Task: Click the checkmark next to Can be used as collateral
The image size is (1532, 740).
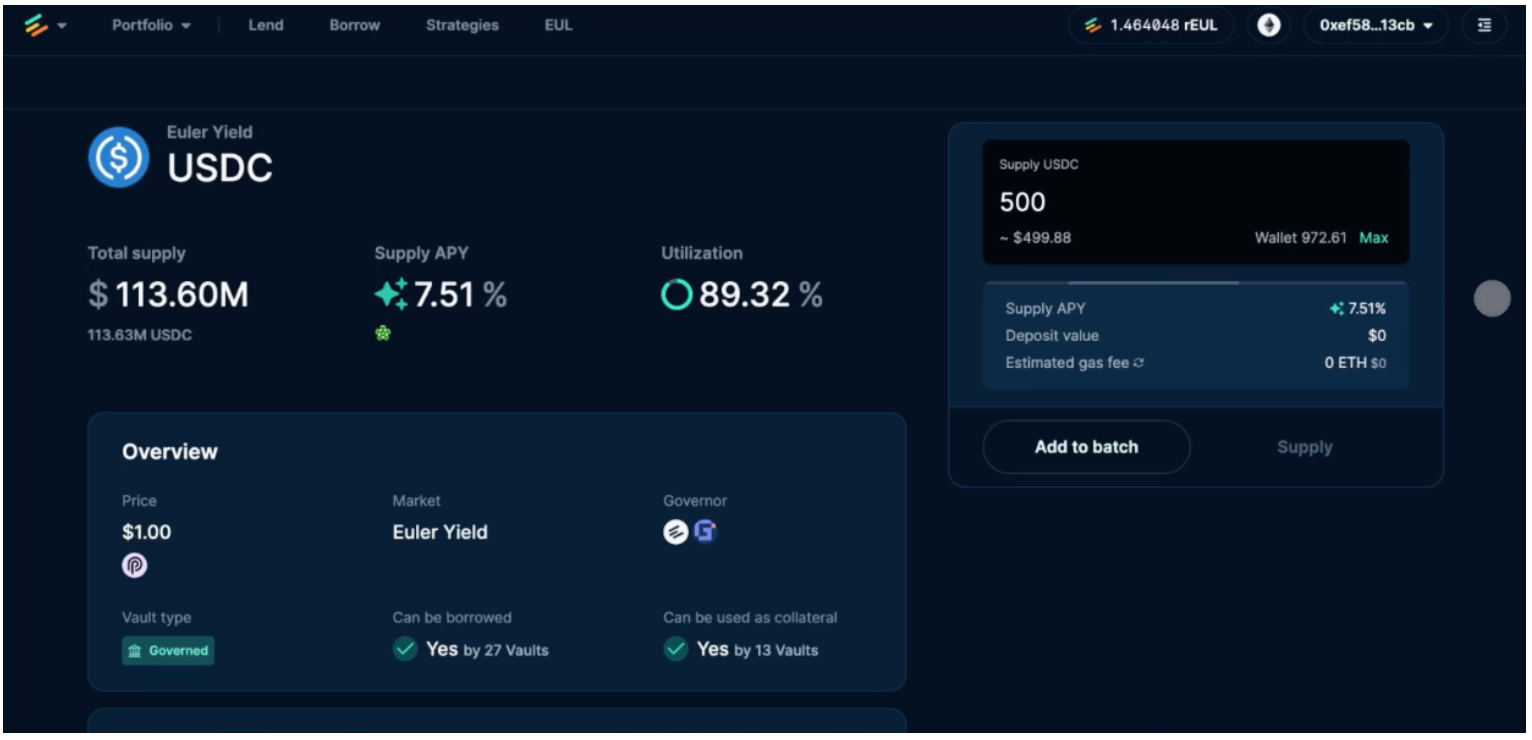Action: 676,650
